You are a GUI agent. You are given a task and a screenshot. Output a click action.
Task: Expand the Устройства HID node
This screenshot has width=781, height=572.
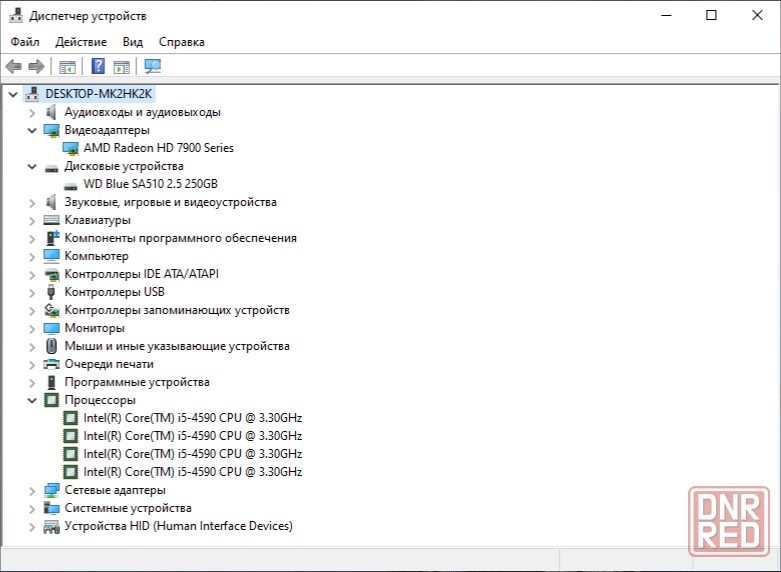point(32,527)
